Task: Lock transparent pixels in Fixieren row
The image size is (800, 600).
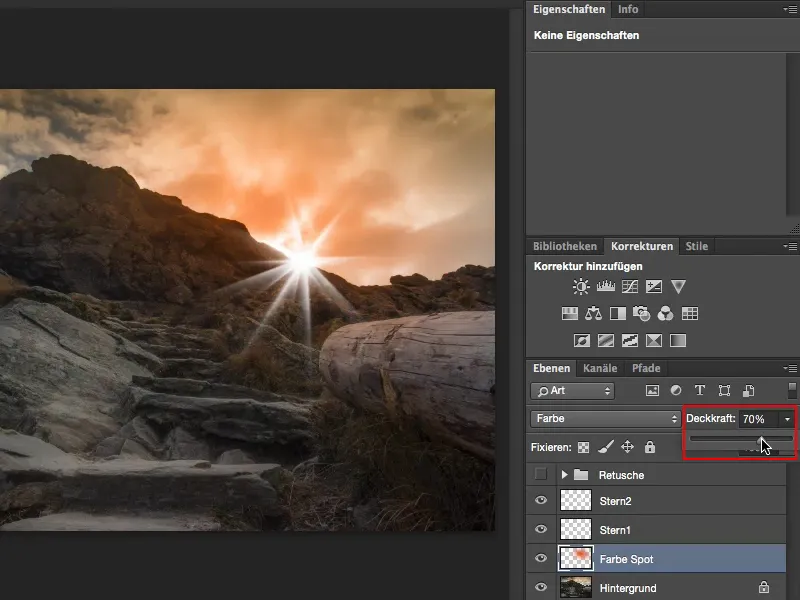Action: 583,447
